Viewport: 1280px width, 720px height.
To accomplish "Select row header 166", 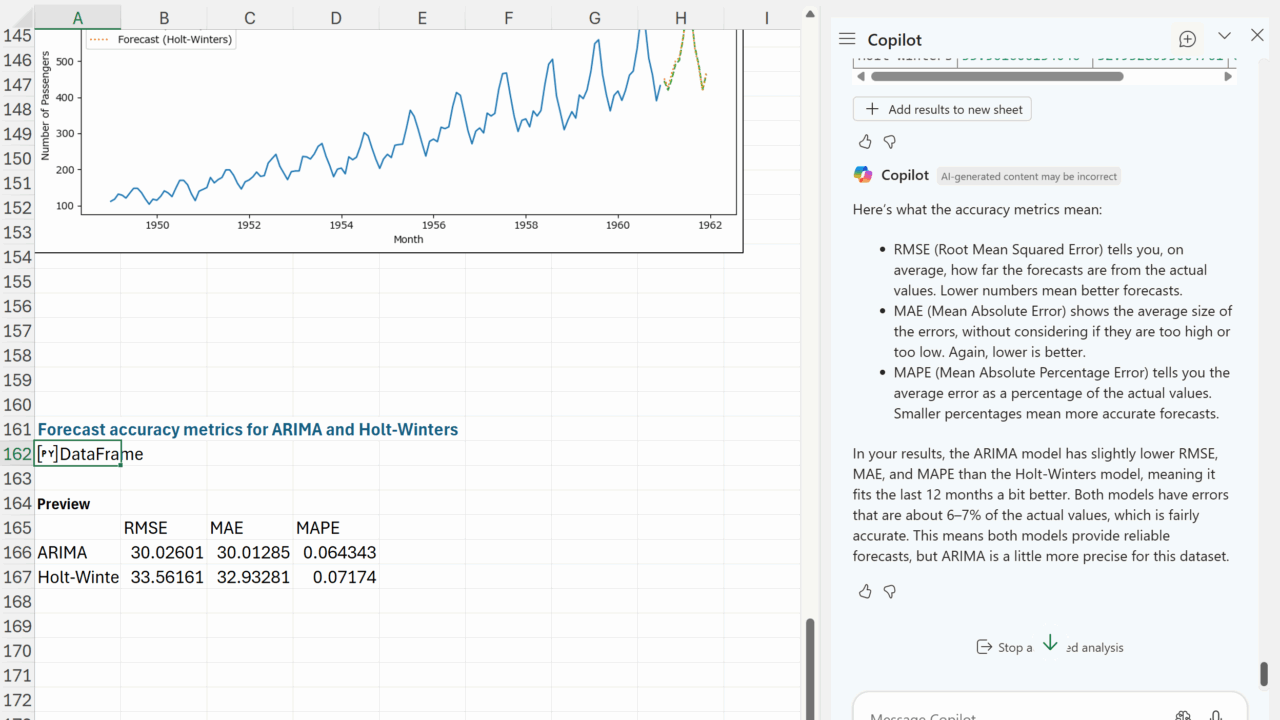I will click(x=17, y=552).
